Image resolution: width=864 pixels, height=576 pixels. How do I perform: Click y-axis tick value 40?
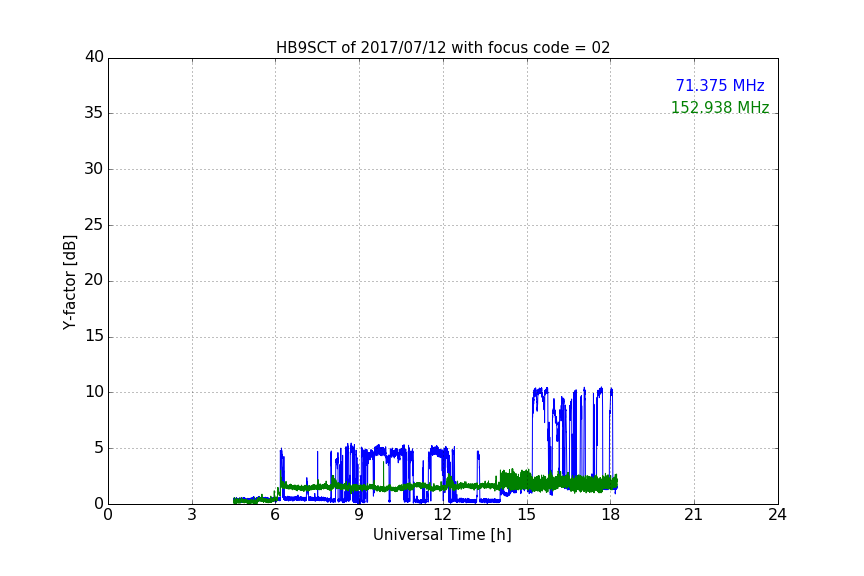pos(94,57)
